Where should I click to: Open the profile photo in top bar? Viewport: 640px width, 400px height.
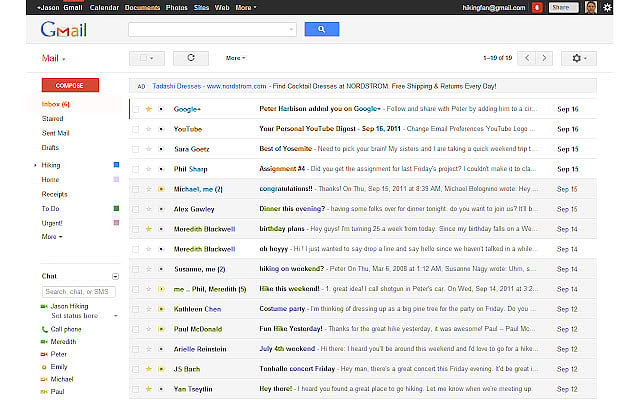tap(591, 7)
